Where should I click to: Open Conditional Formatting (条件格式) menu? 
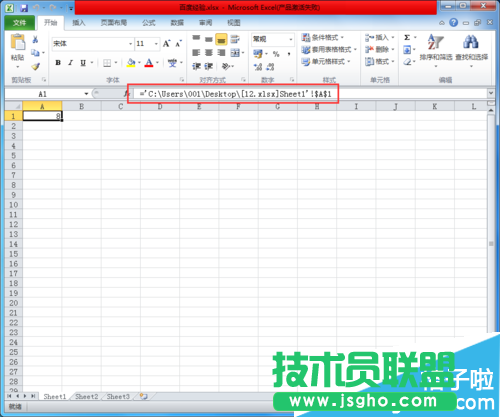pos(322,37)
